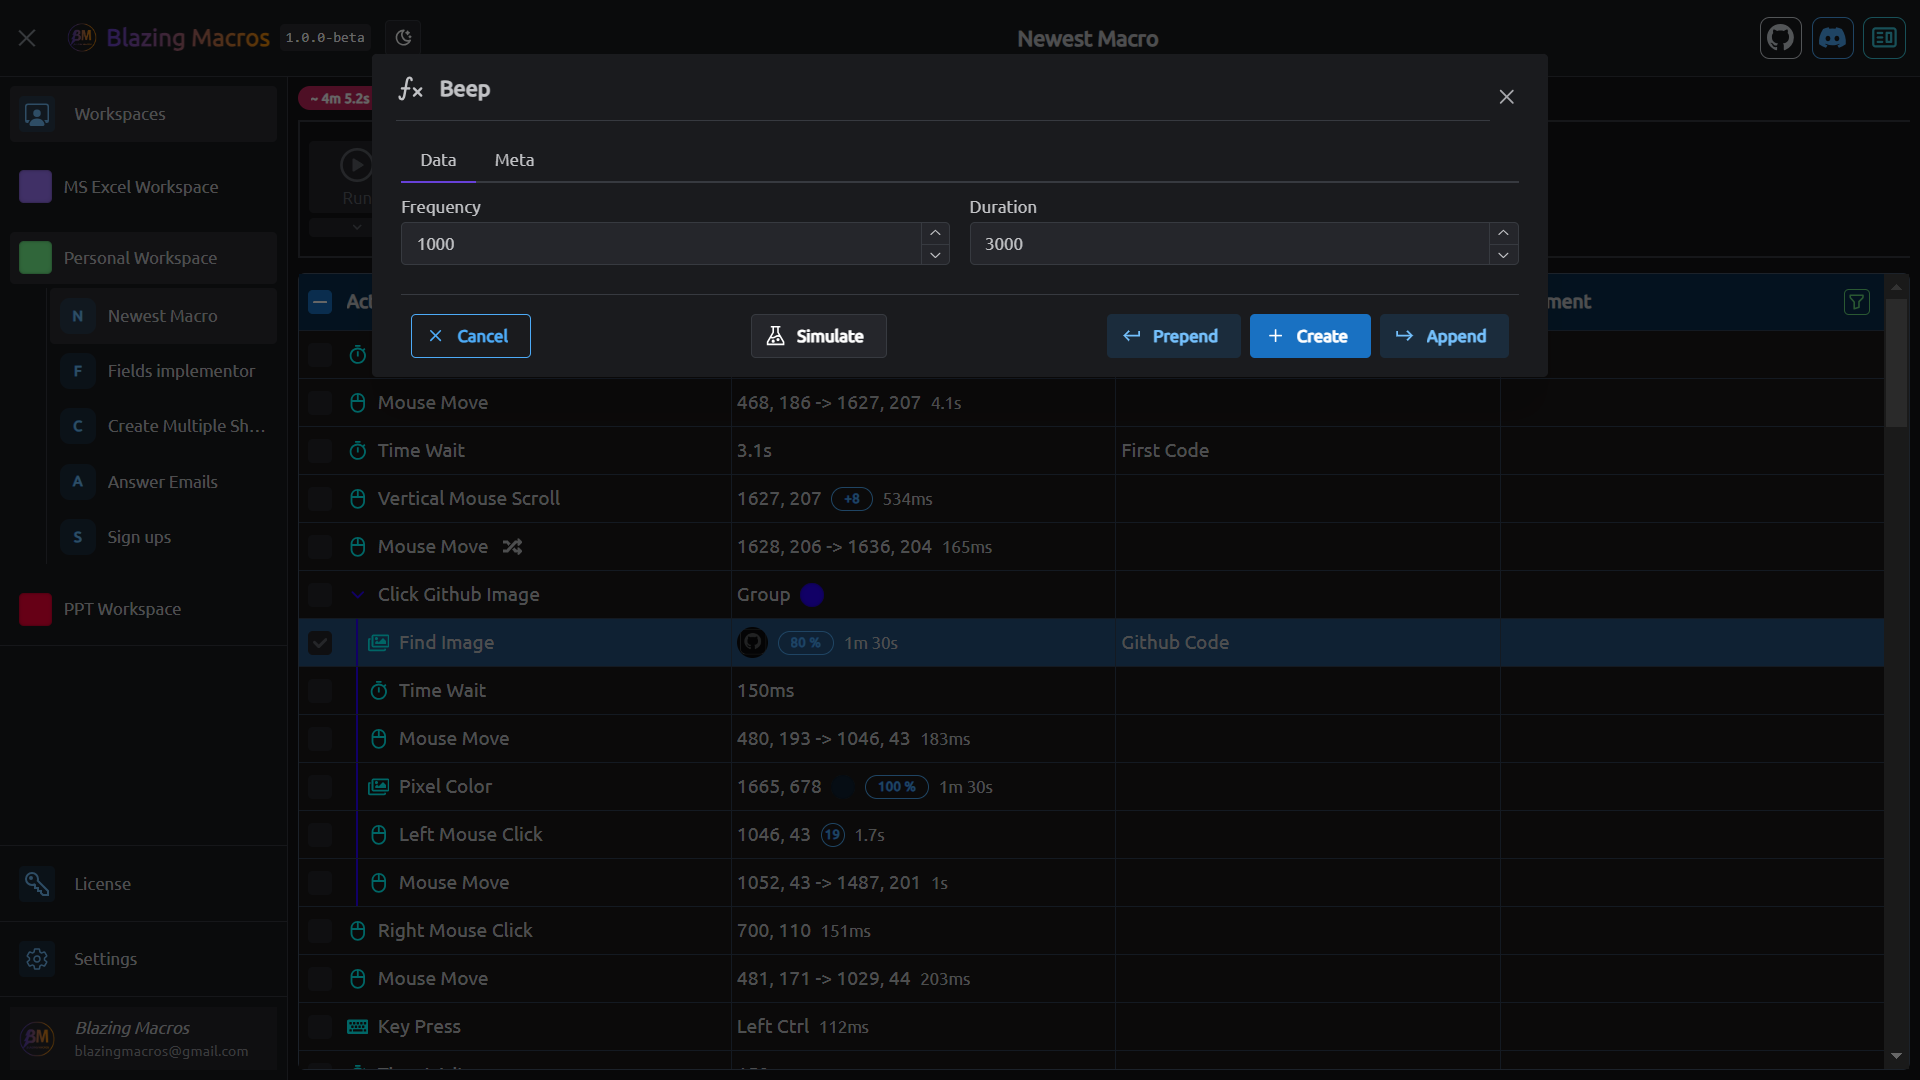This screenshot has height=1080, width=1920.
Task: Click the Blazing Macros logo
Action: pyautogui.click(x=82, y=38)
